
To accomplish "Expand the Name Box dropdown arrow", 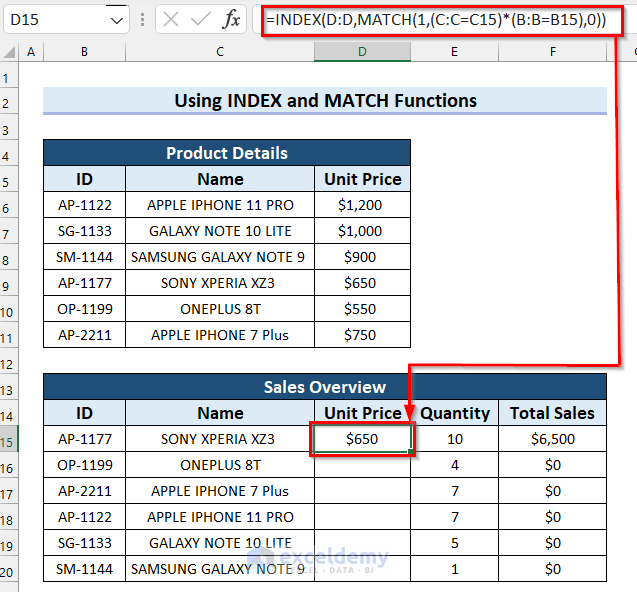I will coord(117,20).
